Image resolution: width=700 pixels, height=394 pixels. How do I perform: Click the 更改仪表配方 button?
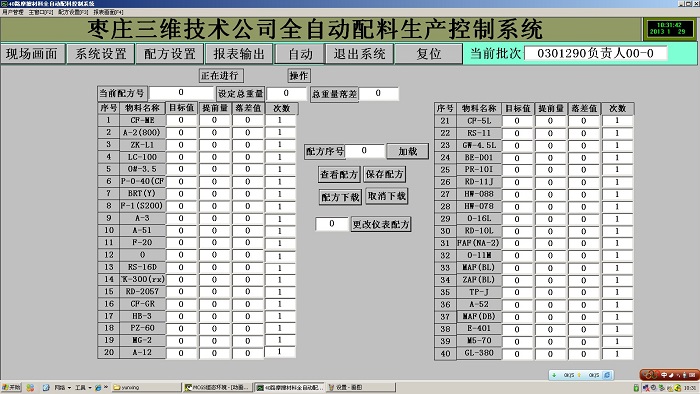[x=381, y=224]
